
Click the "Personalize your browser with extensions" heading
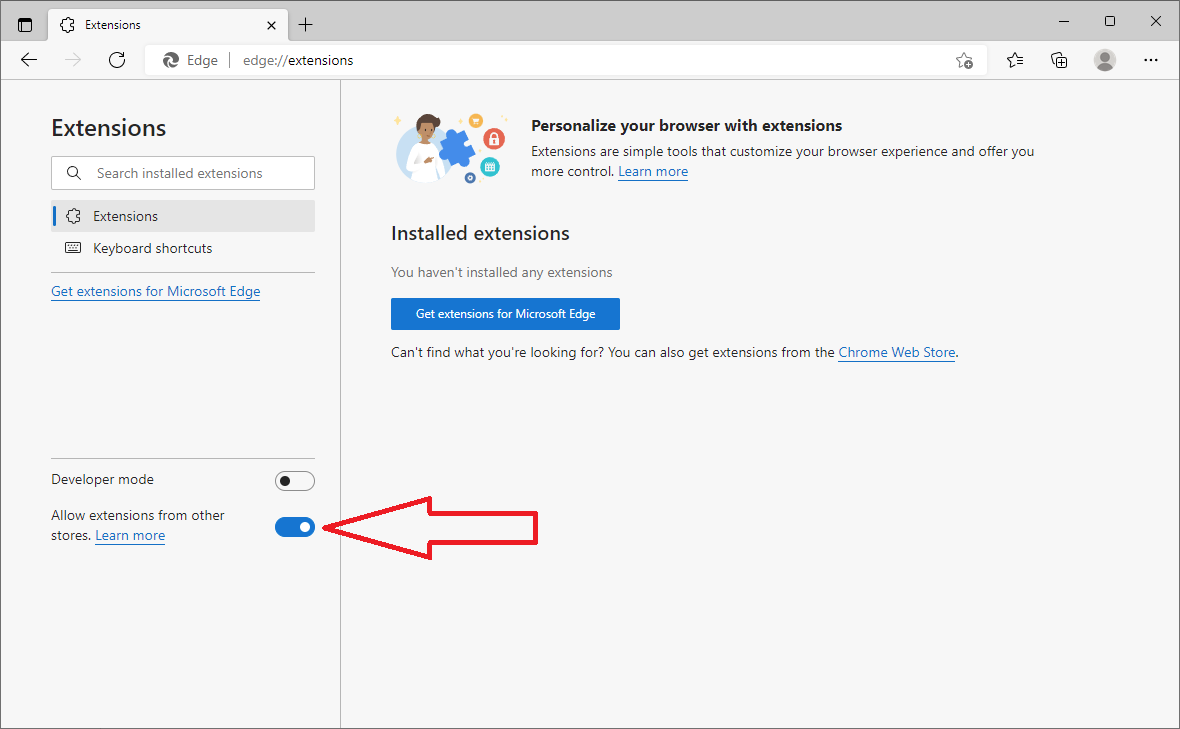(x=686, y=126)
